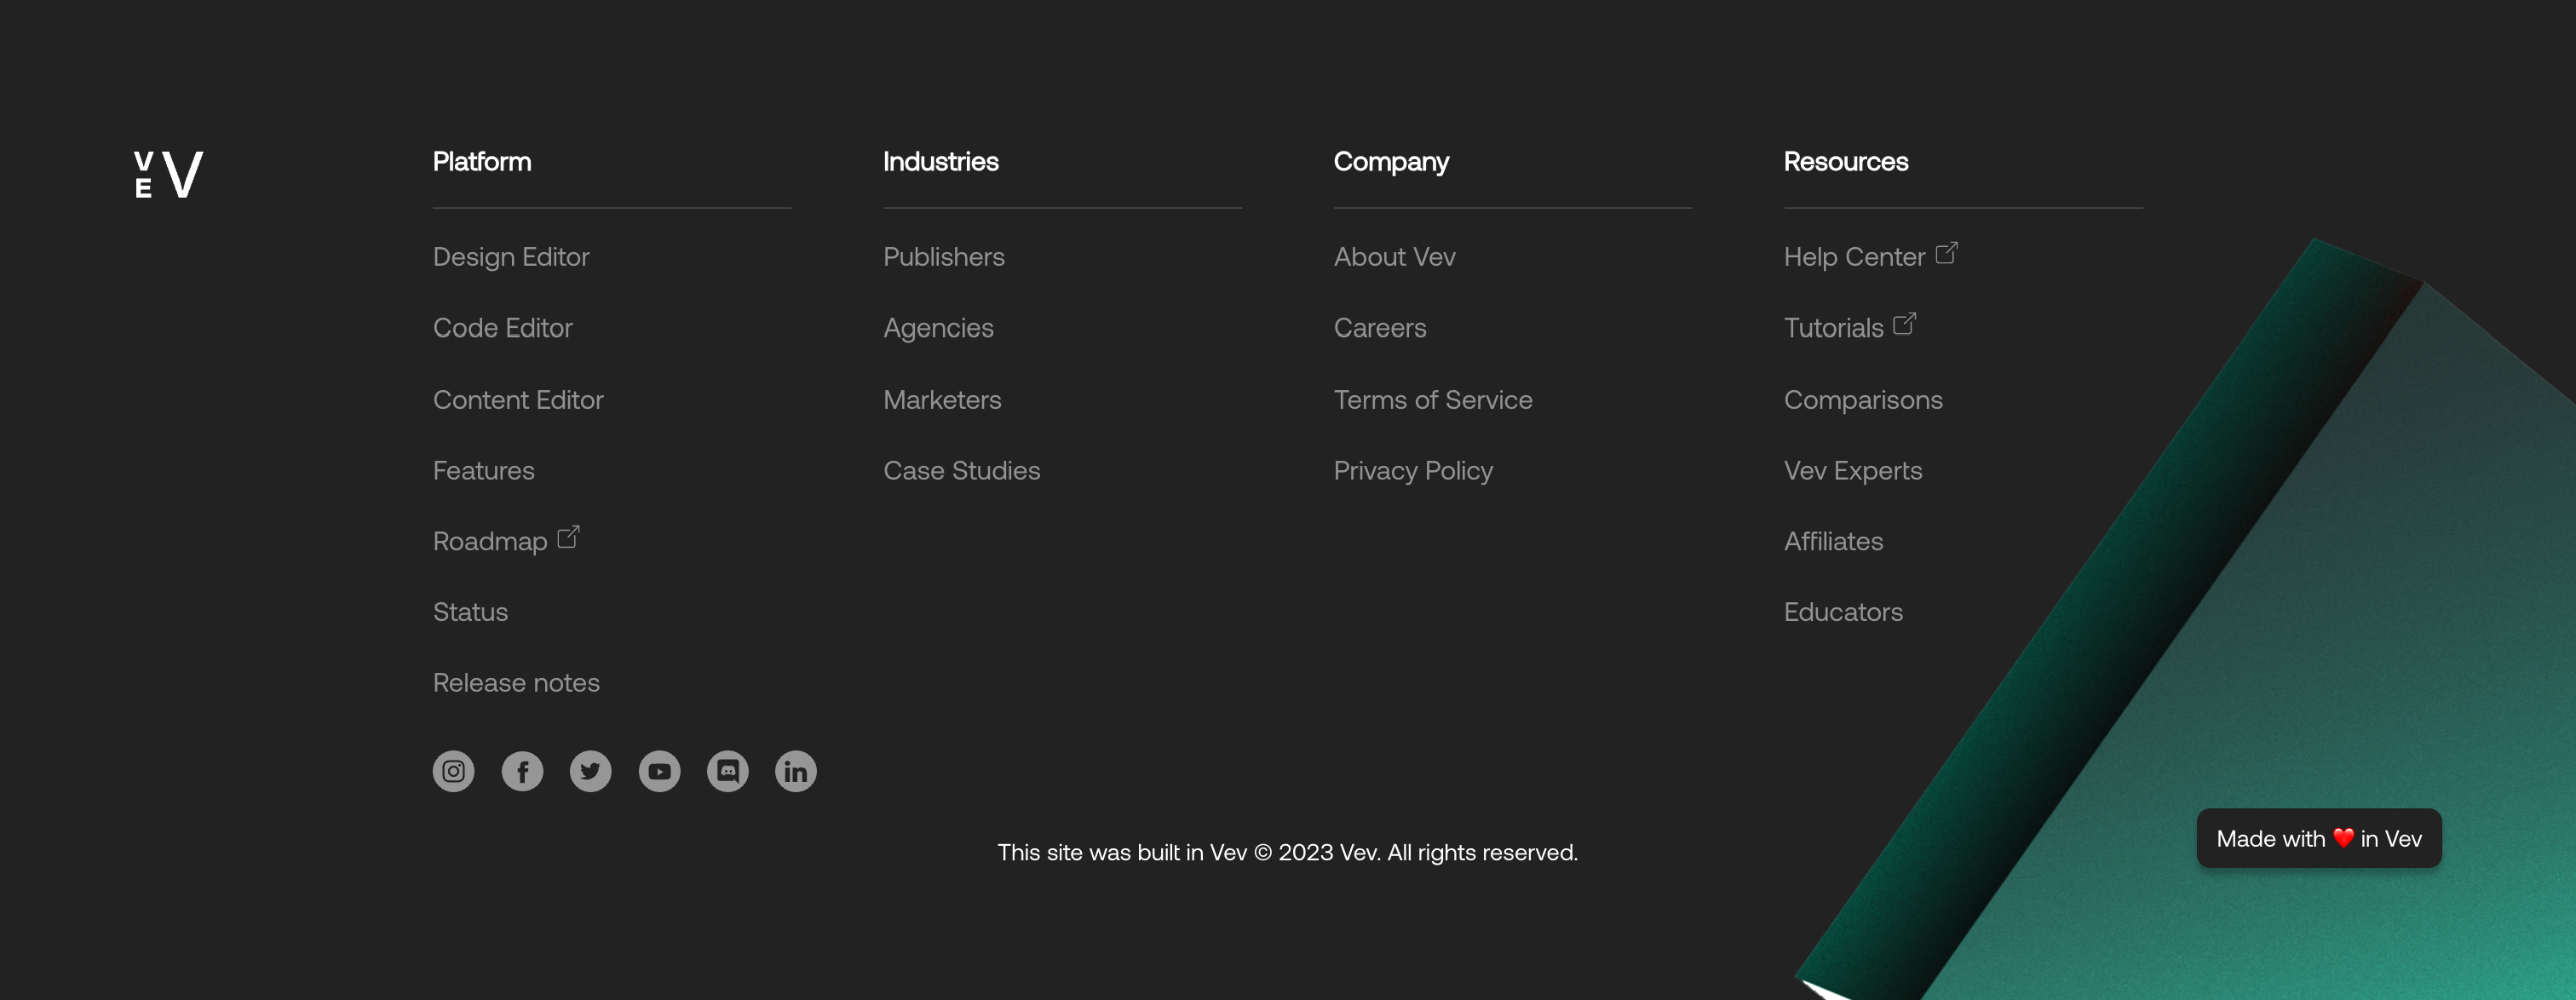Open the LinkedIn social icon
The image size is (2576, 1000).
[795, 771]
